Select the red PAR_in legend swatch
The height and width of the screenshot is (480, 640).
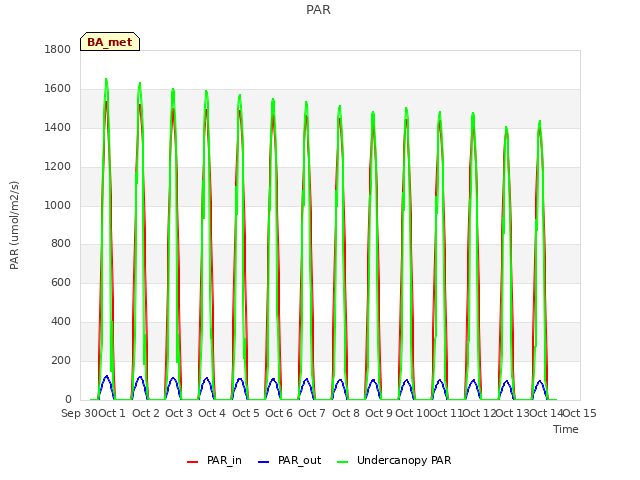pos(192,462)
